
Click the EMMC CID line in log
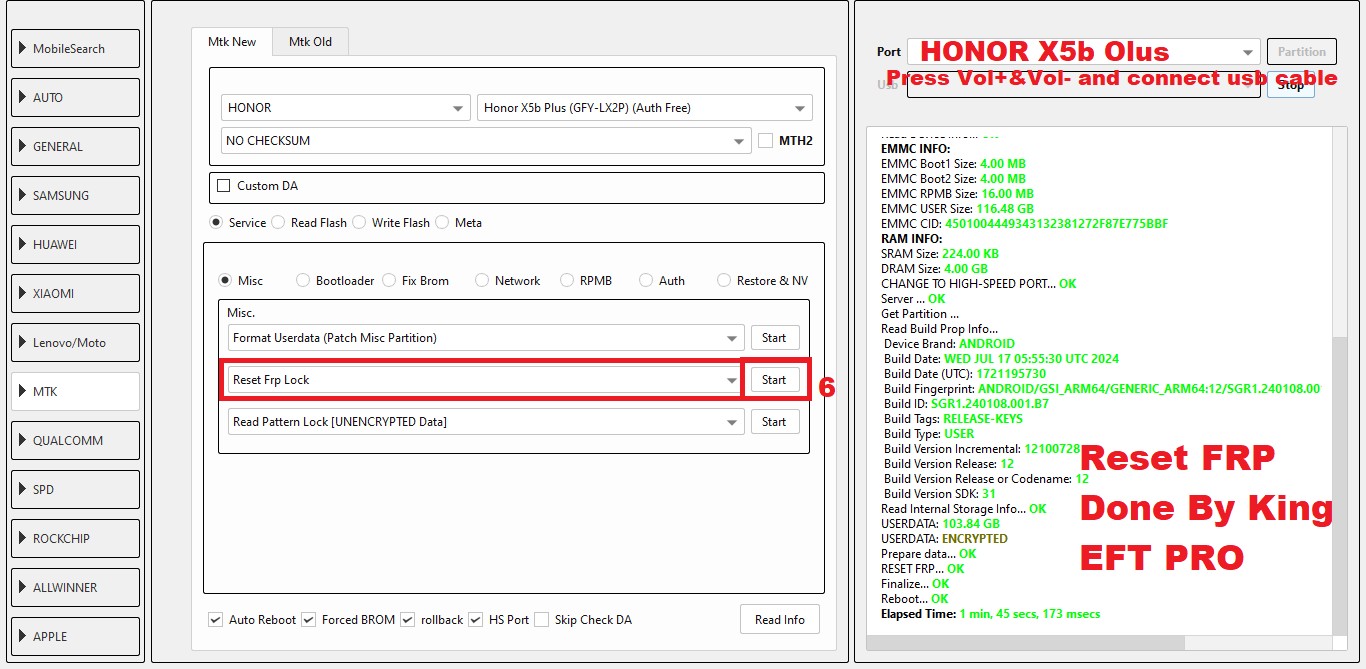tap(1024, 224)
